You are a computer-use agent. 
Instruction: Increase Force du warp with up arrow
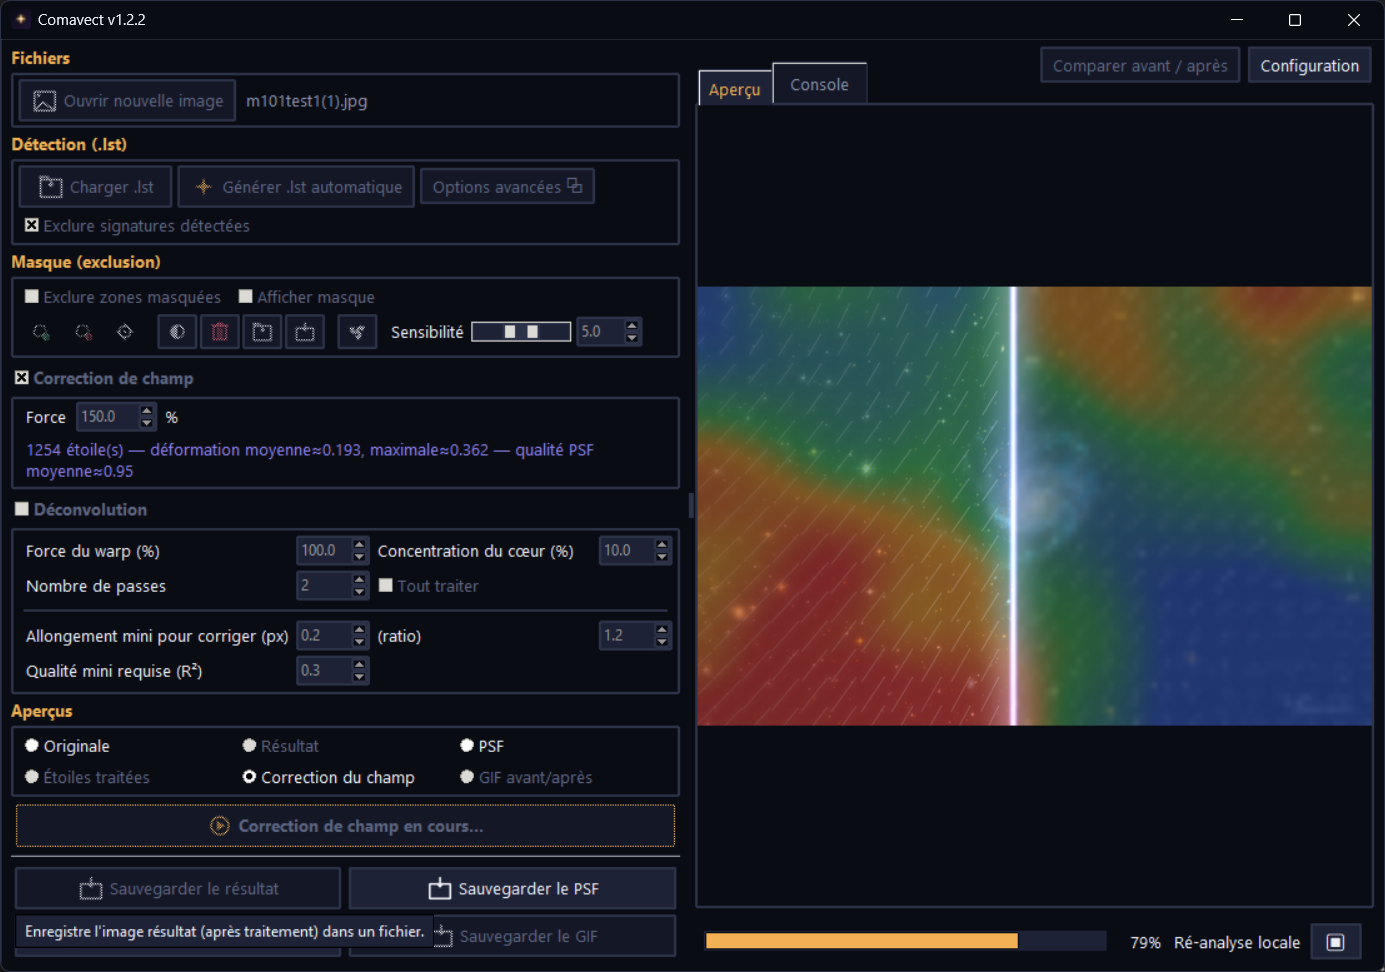tap(360, 544)
